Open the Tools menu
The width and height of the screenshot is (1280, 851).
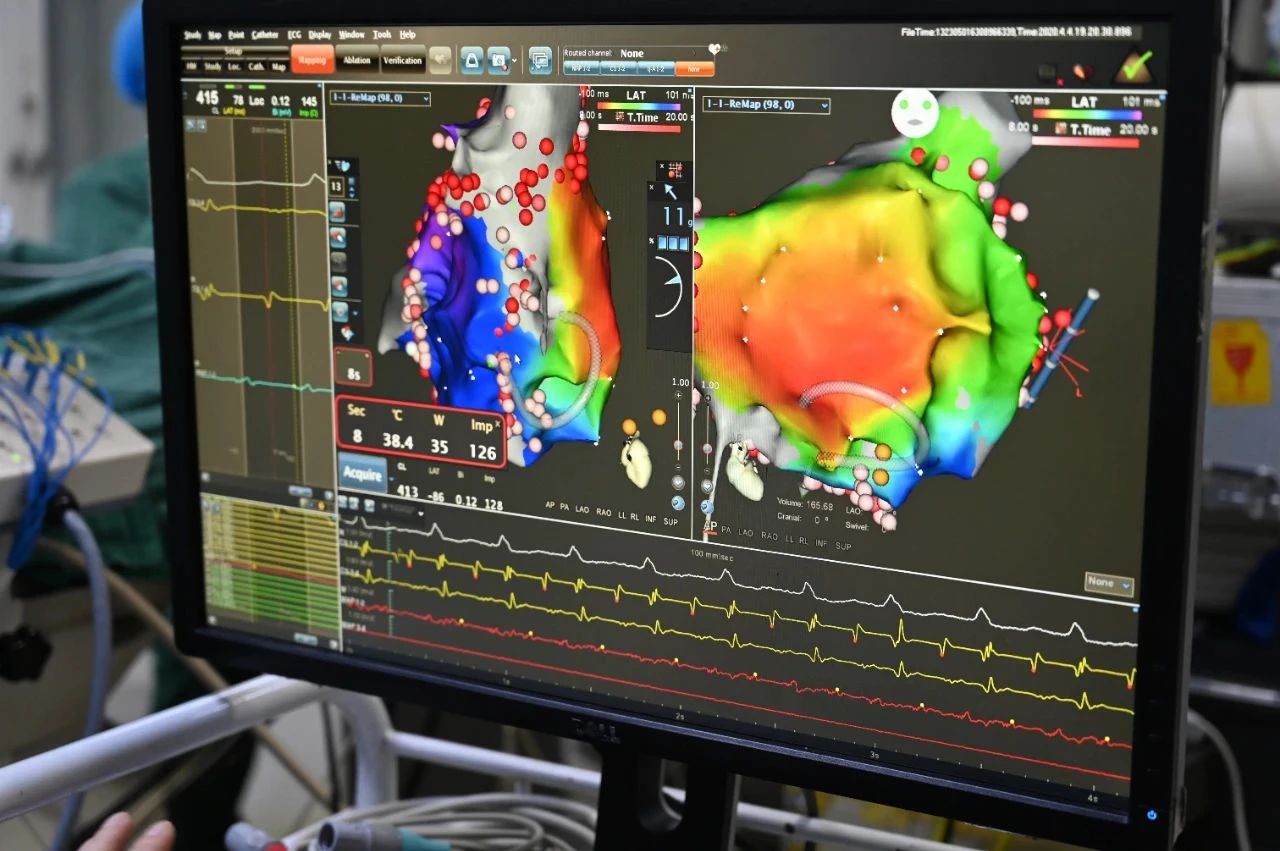(x=382, y=35)
